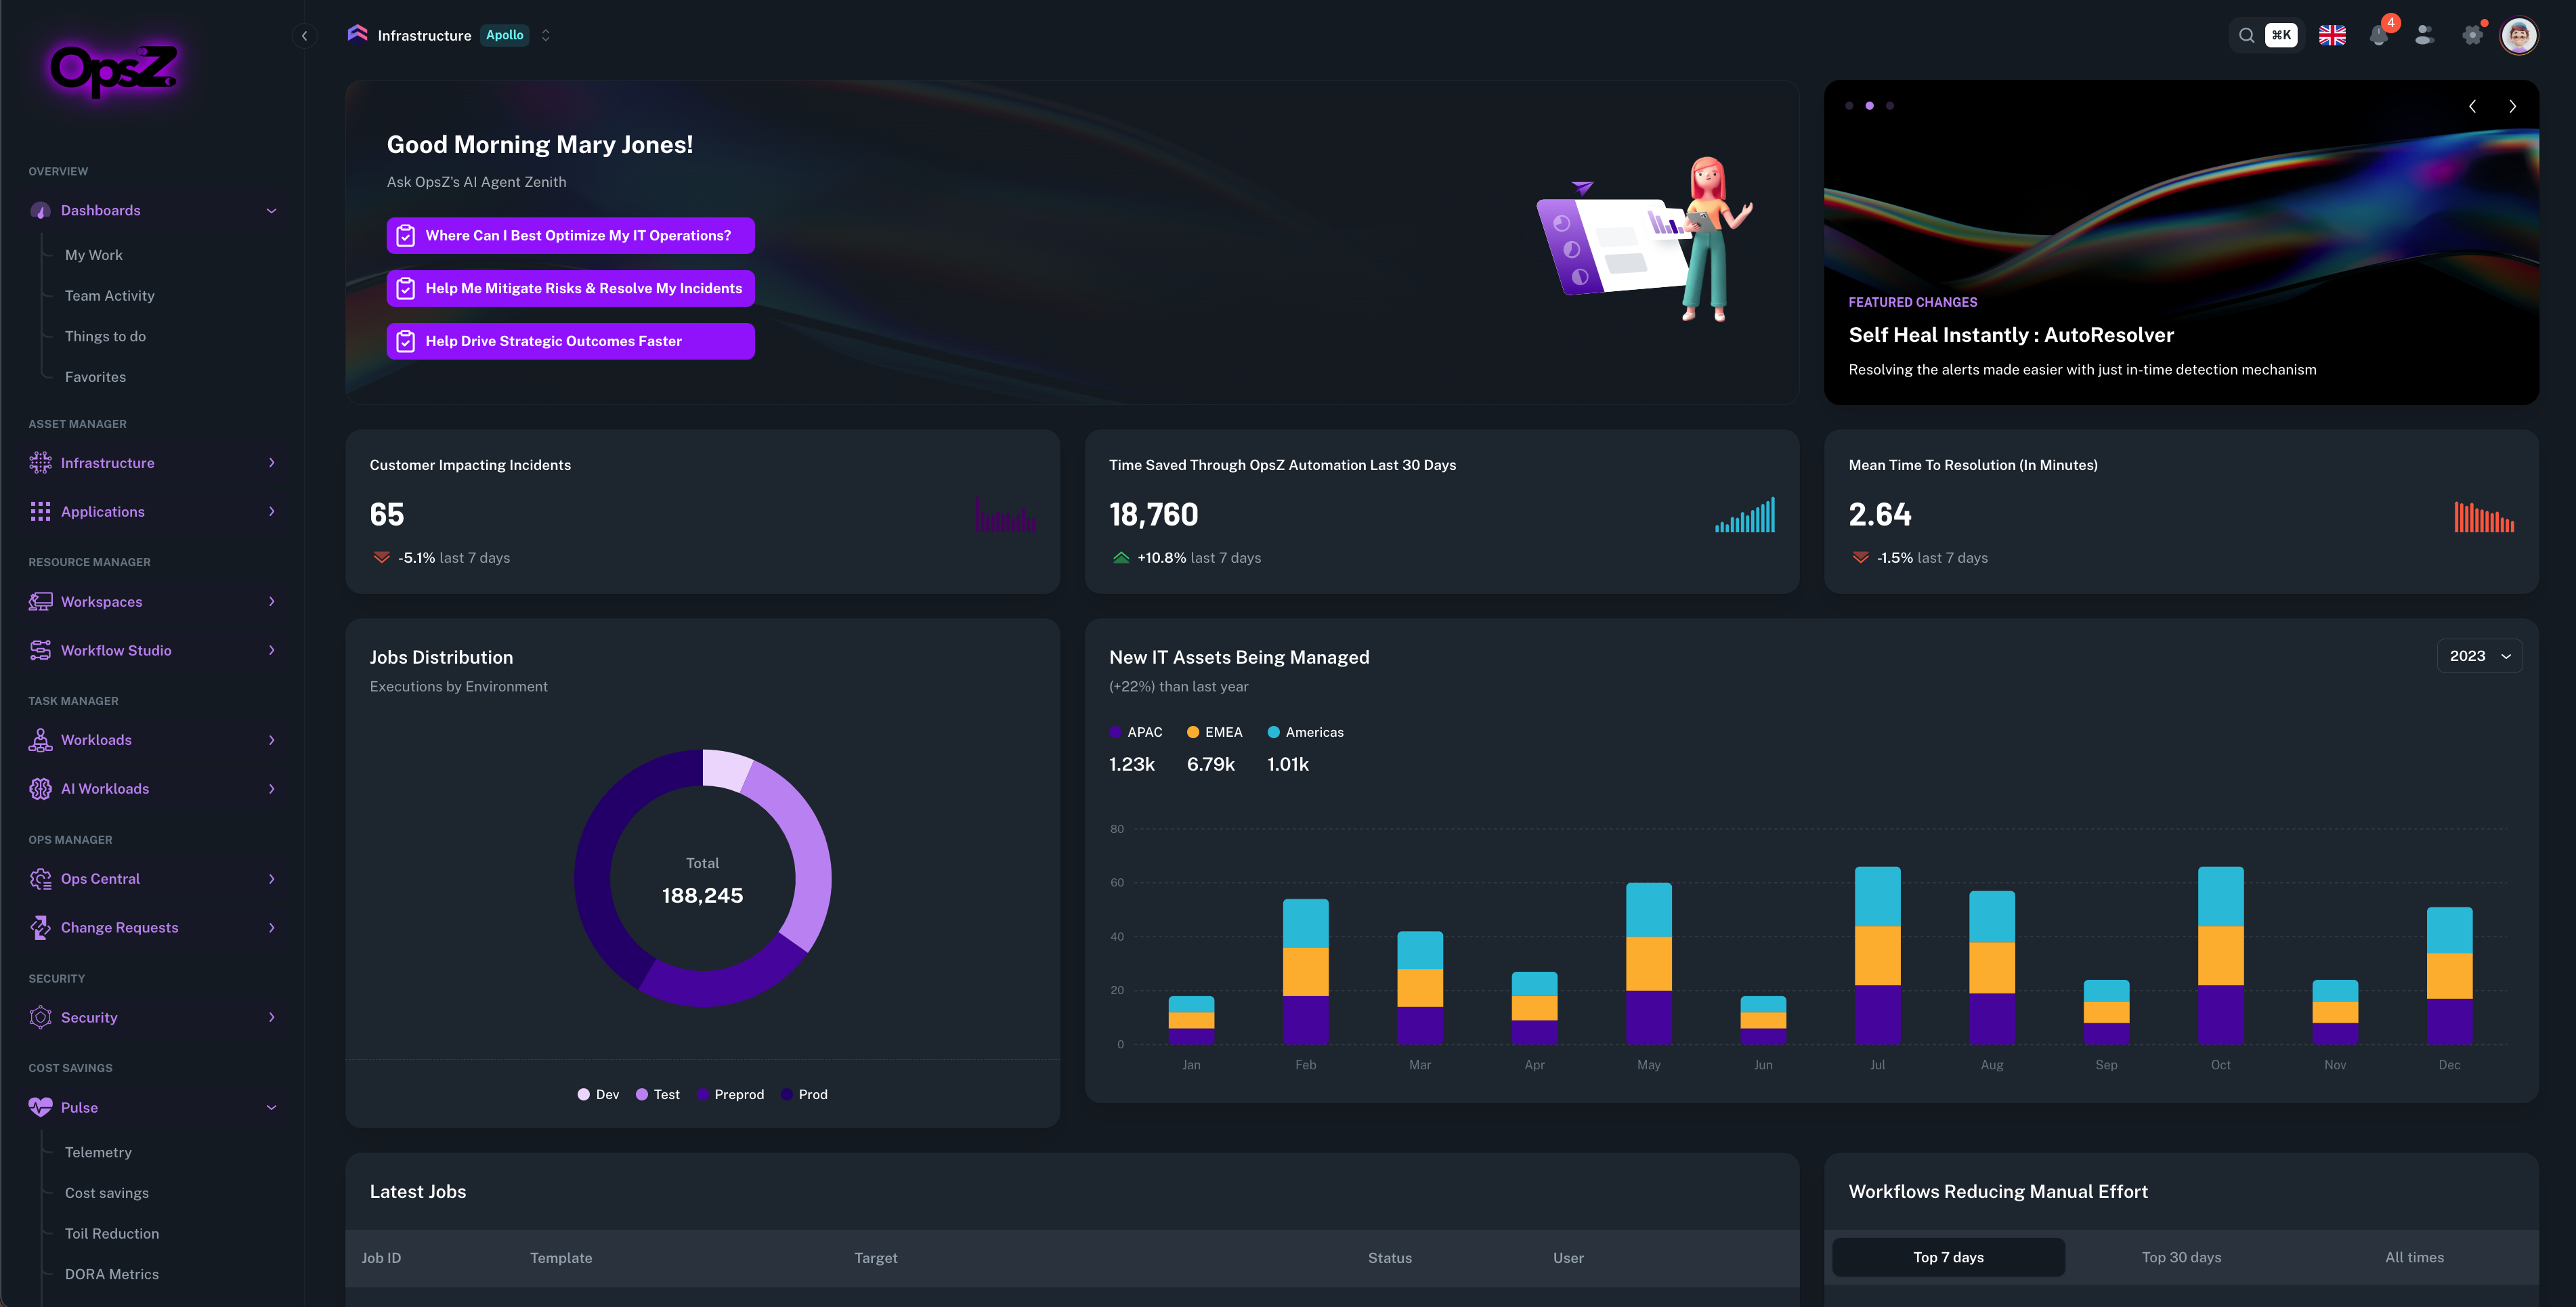2576x1307 pixels.
Task: Click Help Drive Strategic Outcomes Faster
Action: [x=570, y=341]
